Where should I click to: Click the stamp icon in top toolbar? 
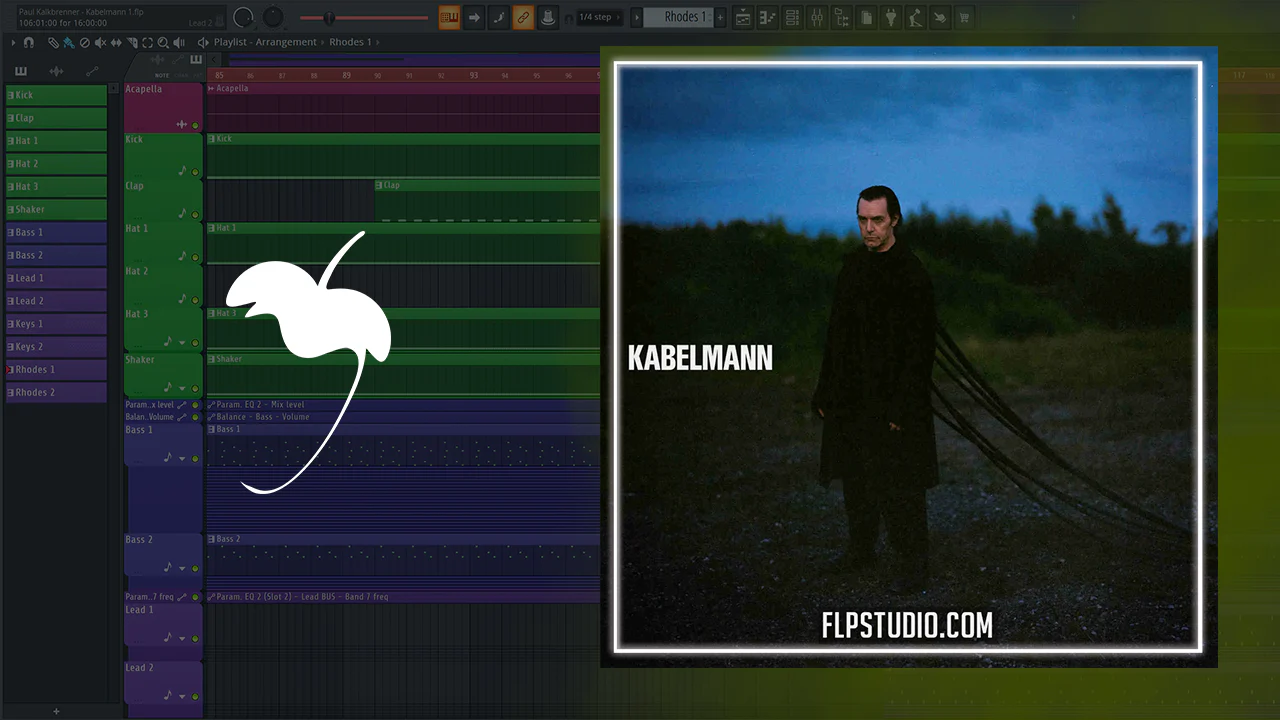pyautogui.click(x=547, y=17)
